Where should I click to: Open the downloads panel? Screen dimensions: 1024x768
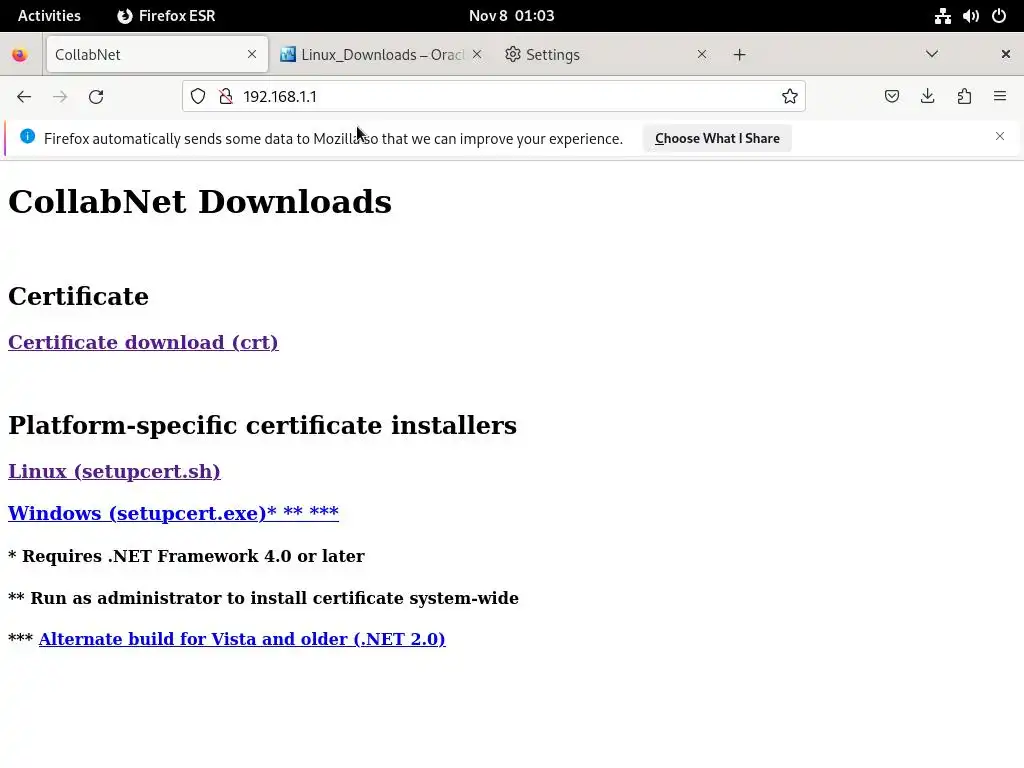(927, 97)
